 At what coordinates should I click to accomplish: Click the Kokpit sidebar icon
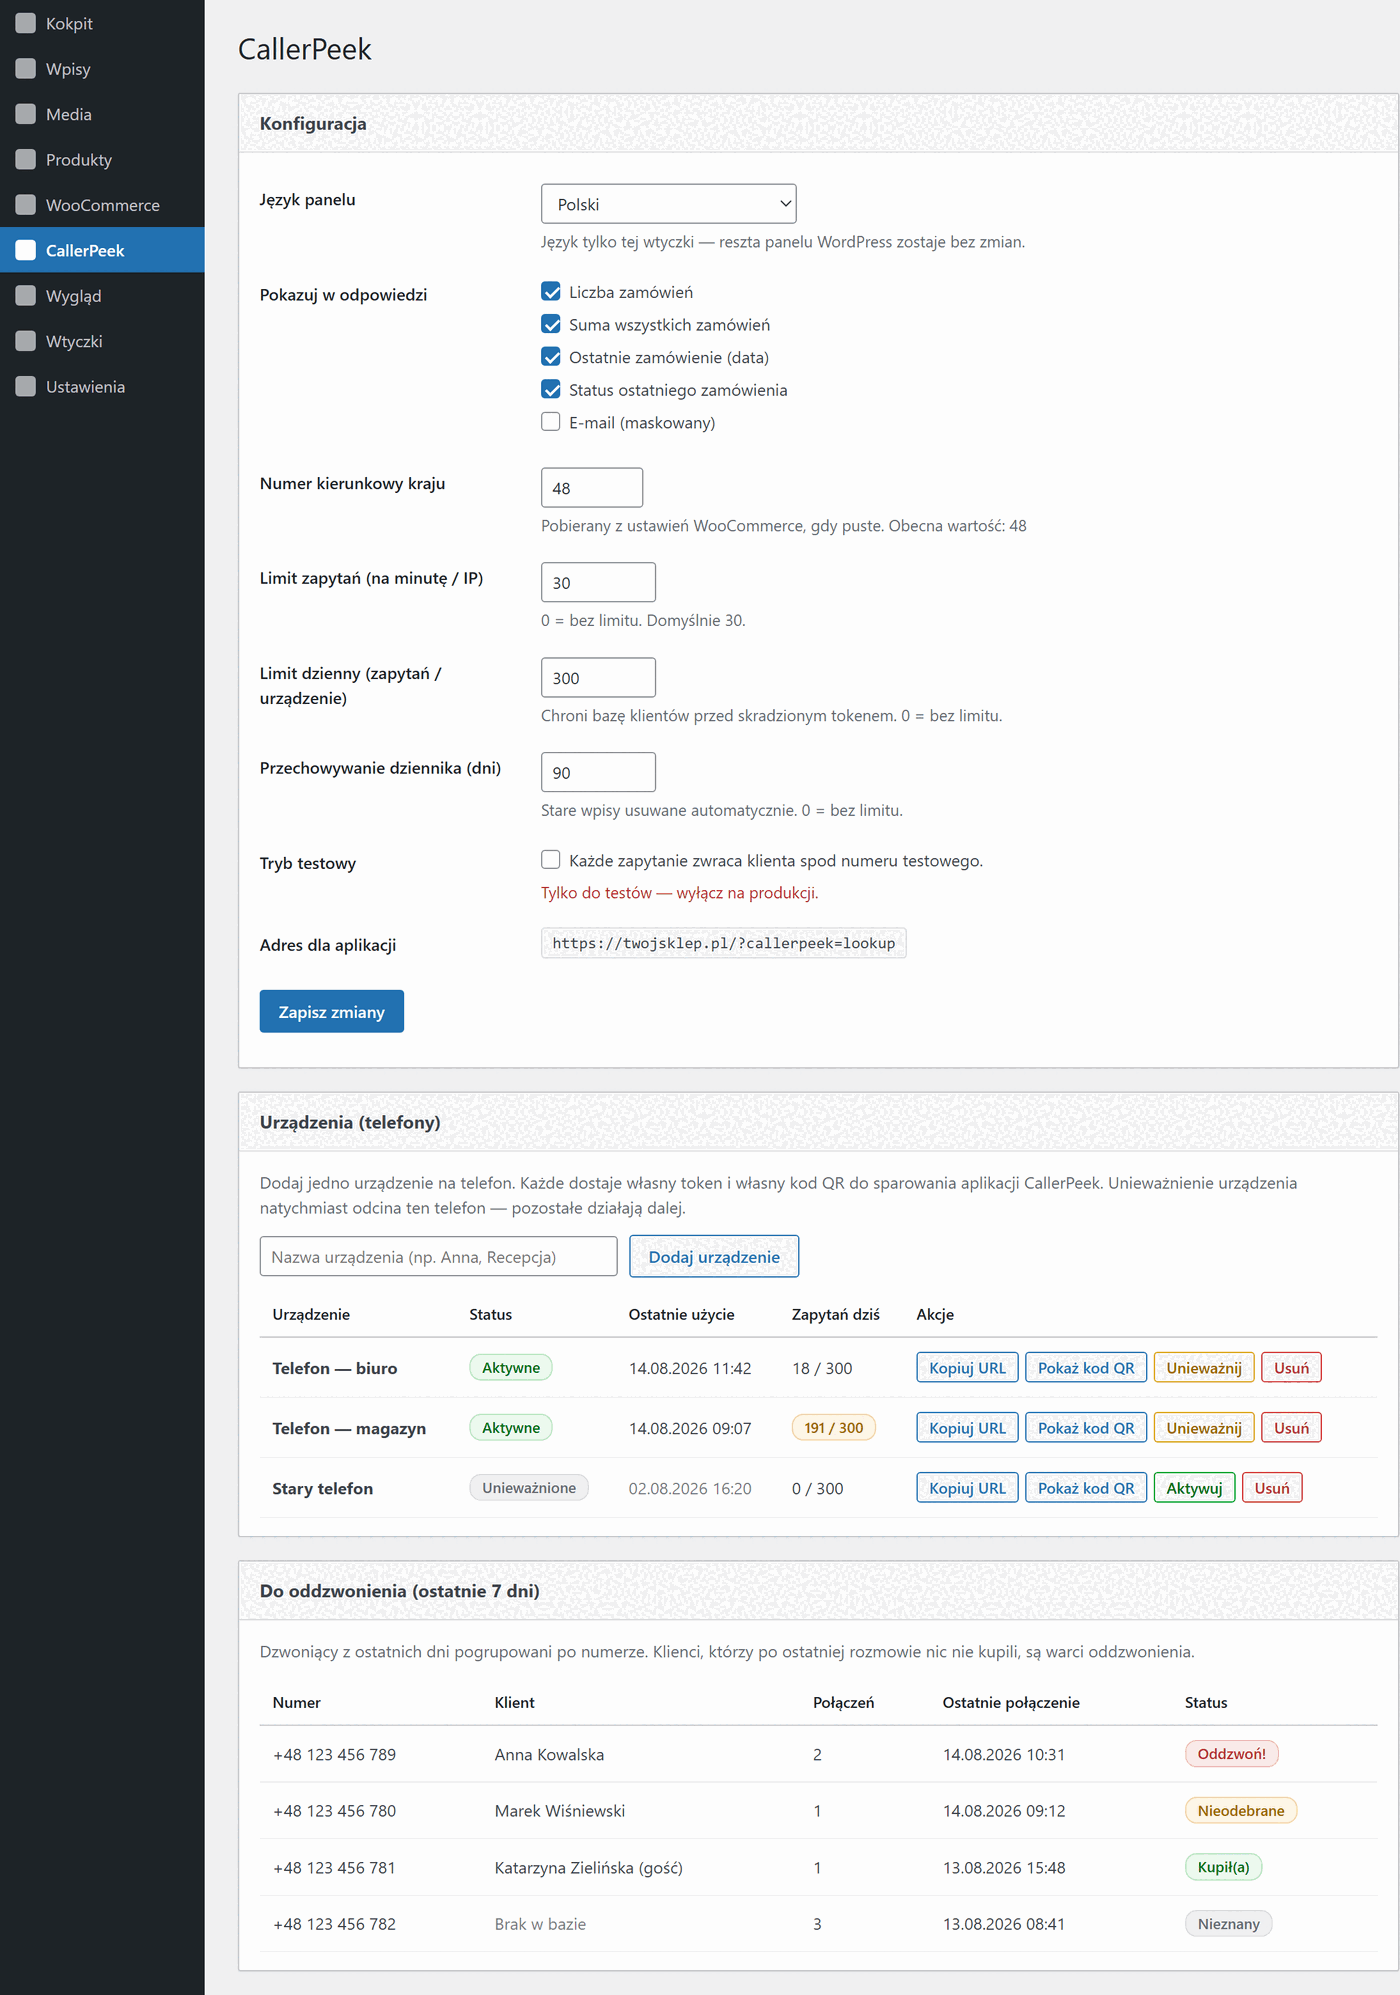pos(26,23)
